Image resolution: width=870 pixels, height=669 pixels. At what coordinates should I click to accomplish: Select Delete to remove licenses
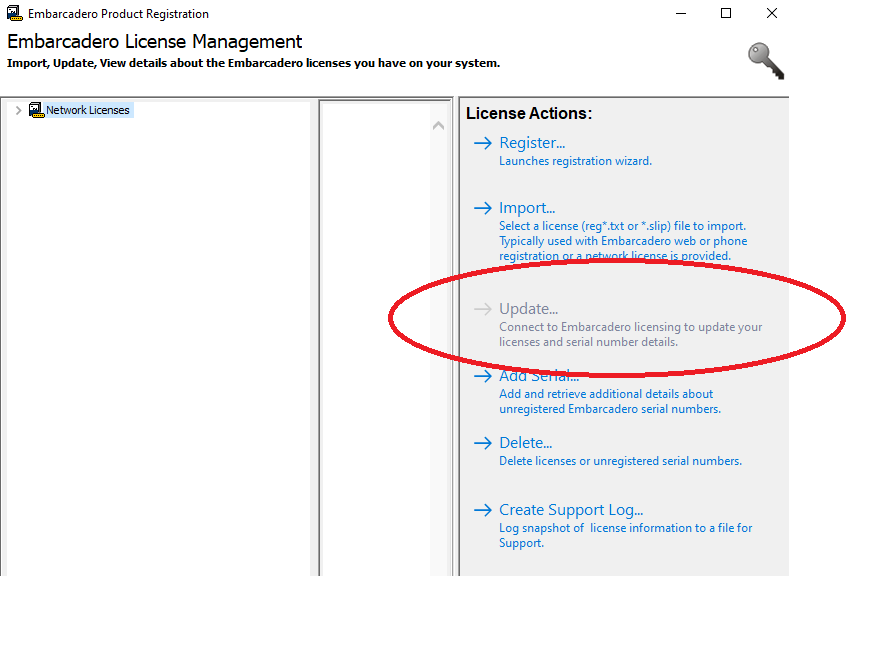click(525, 443)
